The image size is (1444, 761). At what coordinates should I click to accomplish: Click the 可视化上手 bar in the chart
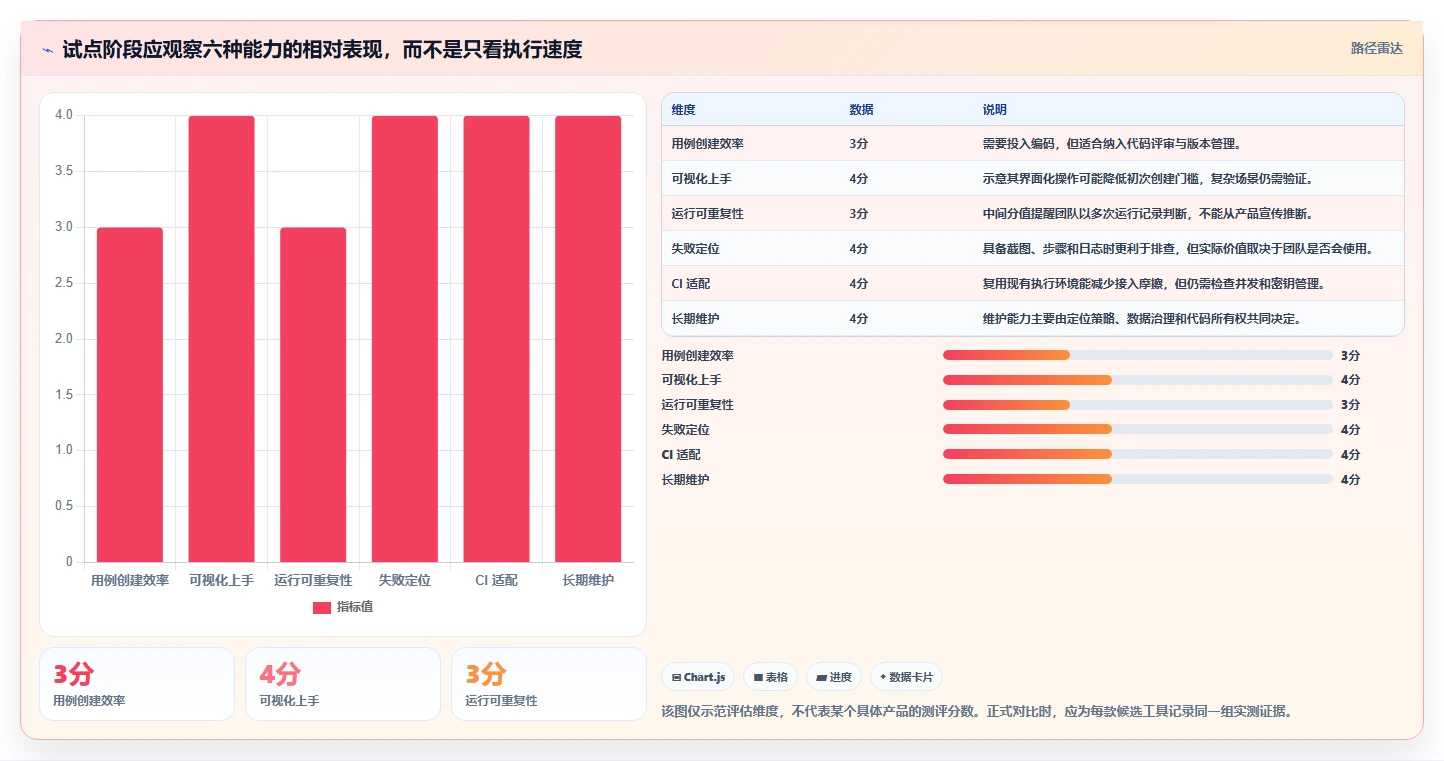tap(222, 339)
